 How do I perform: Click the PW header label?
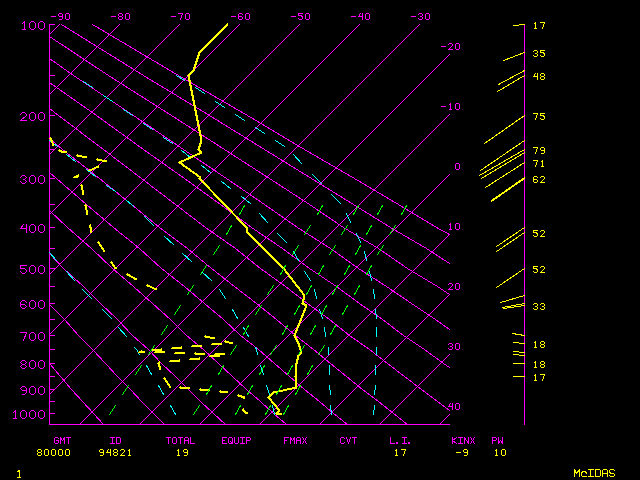(498, 440)
